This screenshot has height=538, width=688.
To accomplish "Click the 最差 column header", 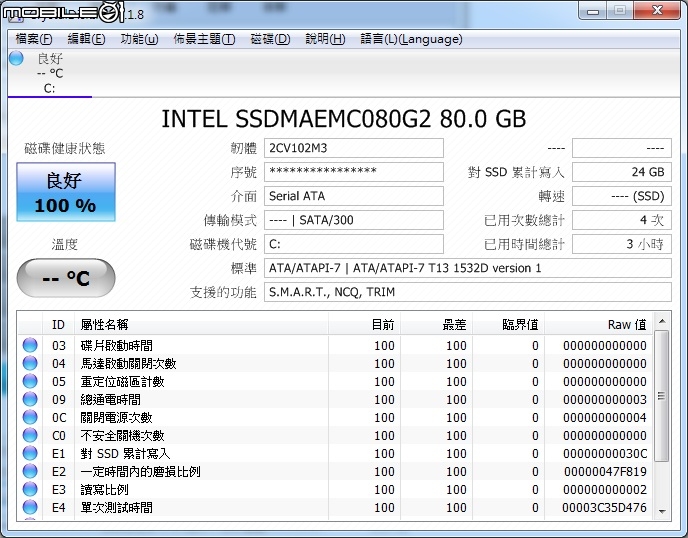I will tap(437, 325).
